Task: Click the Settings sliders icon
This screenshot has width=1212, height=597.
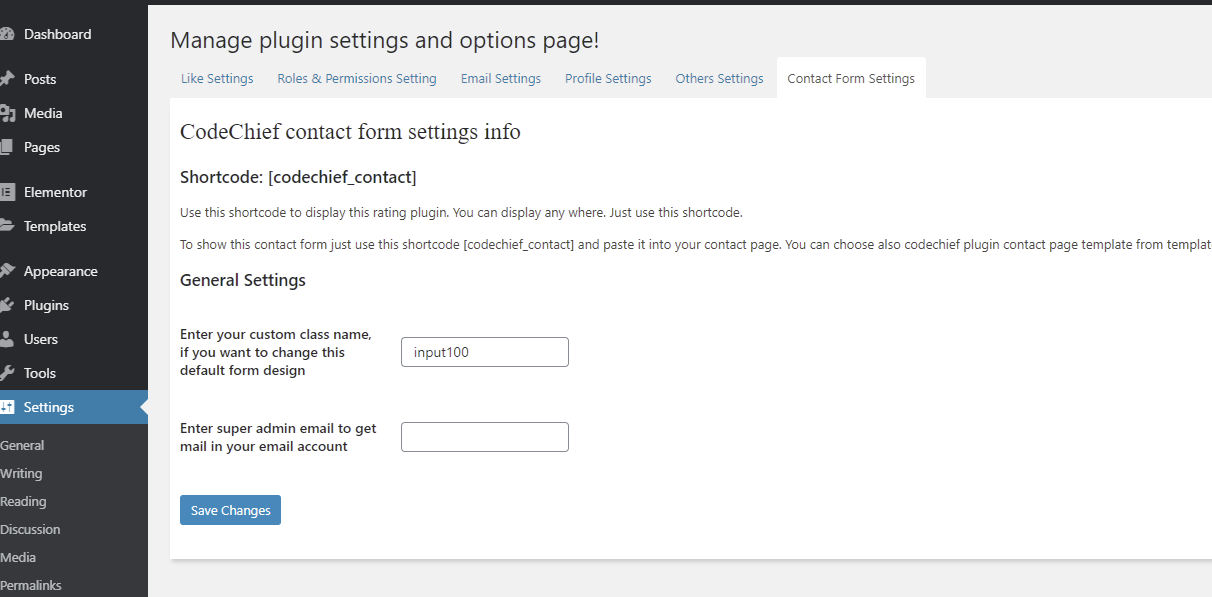Action: click(6, 407)
